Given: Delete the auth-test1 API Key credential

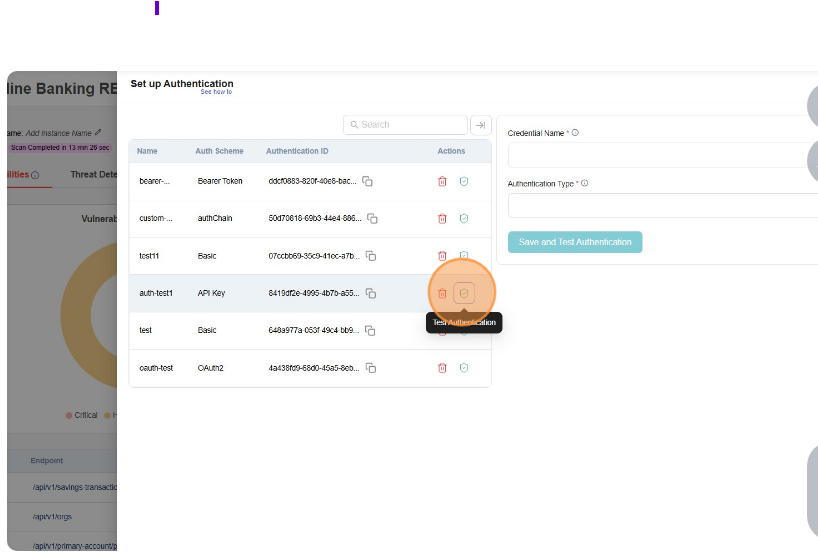Looking at the screenshot, I should [x=442, y=293].
